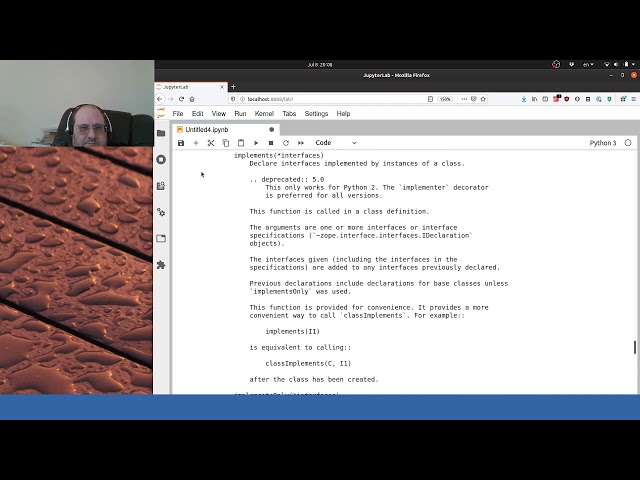Paste cells from clipboard icon
This screenshot has height=480, width=640.
pyautogui.click(x=241, y=143)
